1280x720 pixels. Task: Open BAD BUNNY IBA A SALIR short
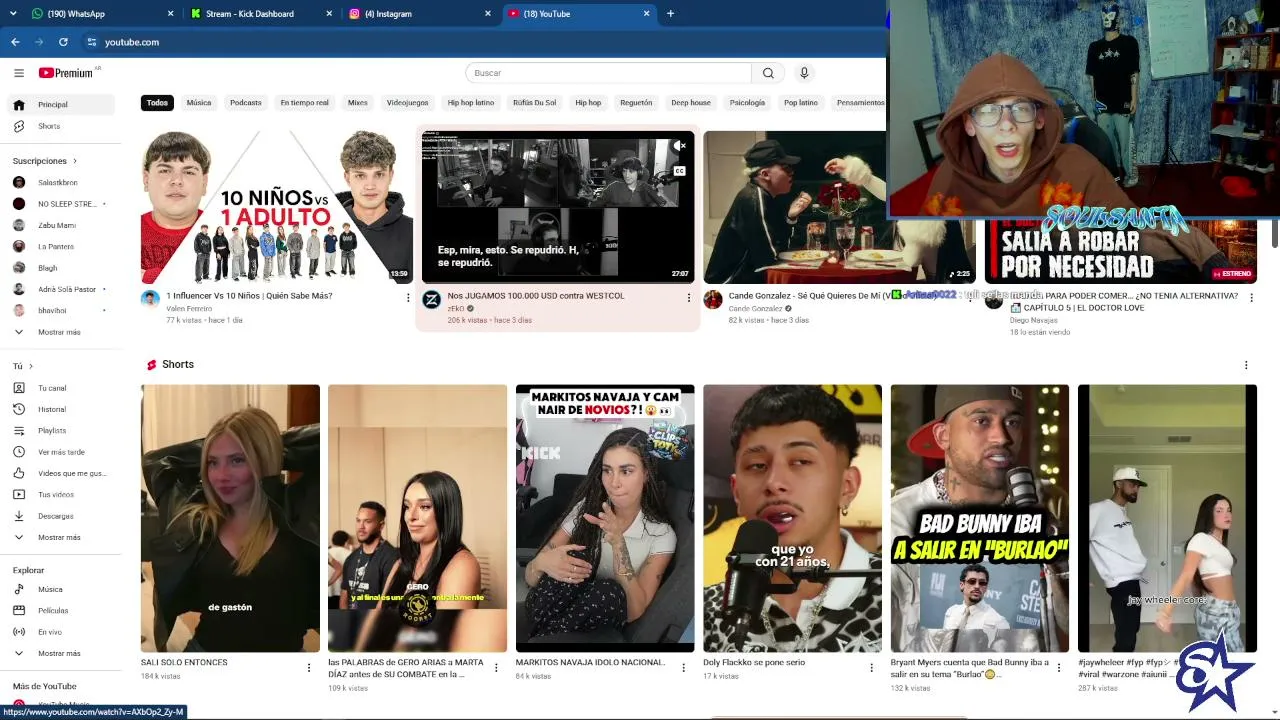pyautogui.click(x=980, y=518)
